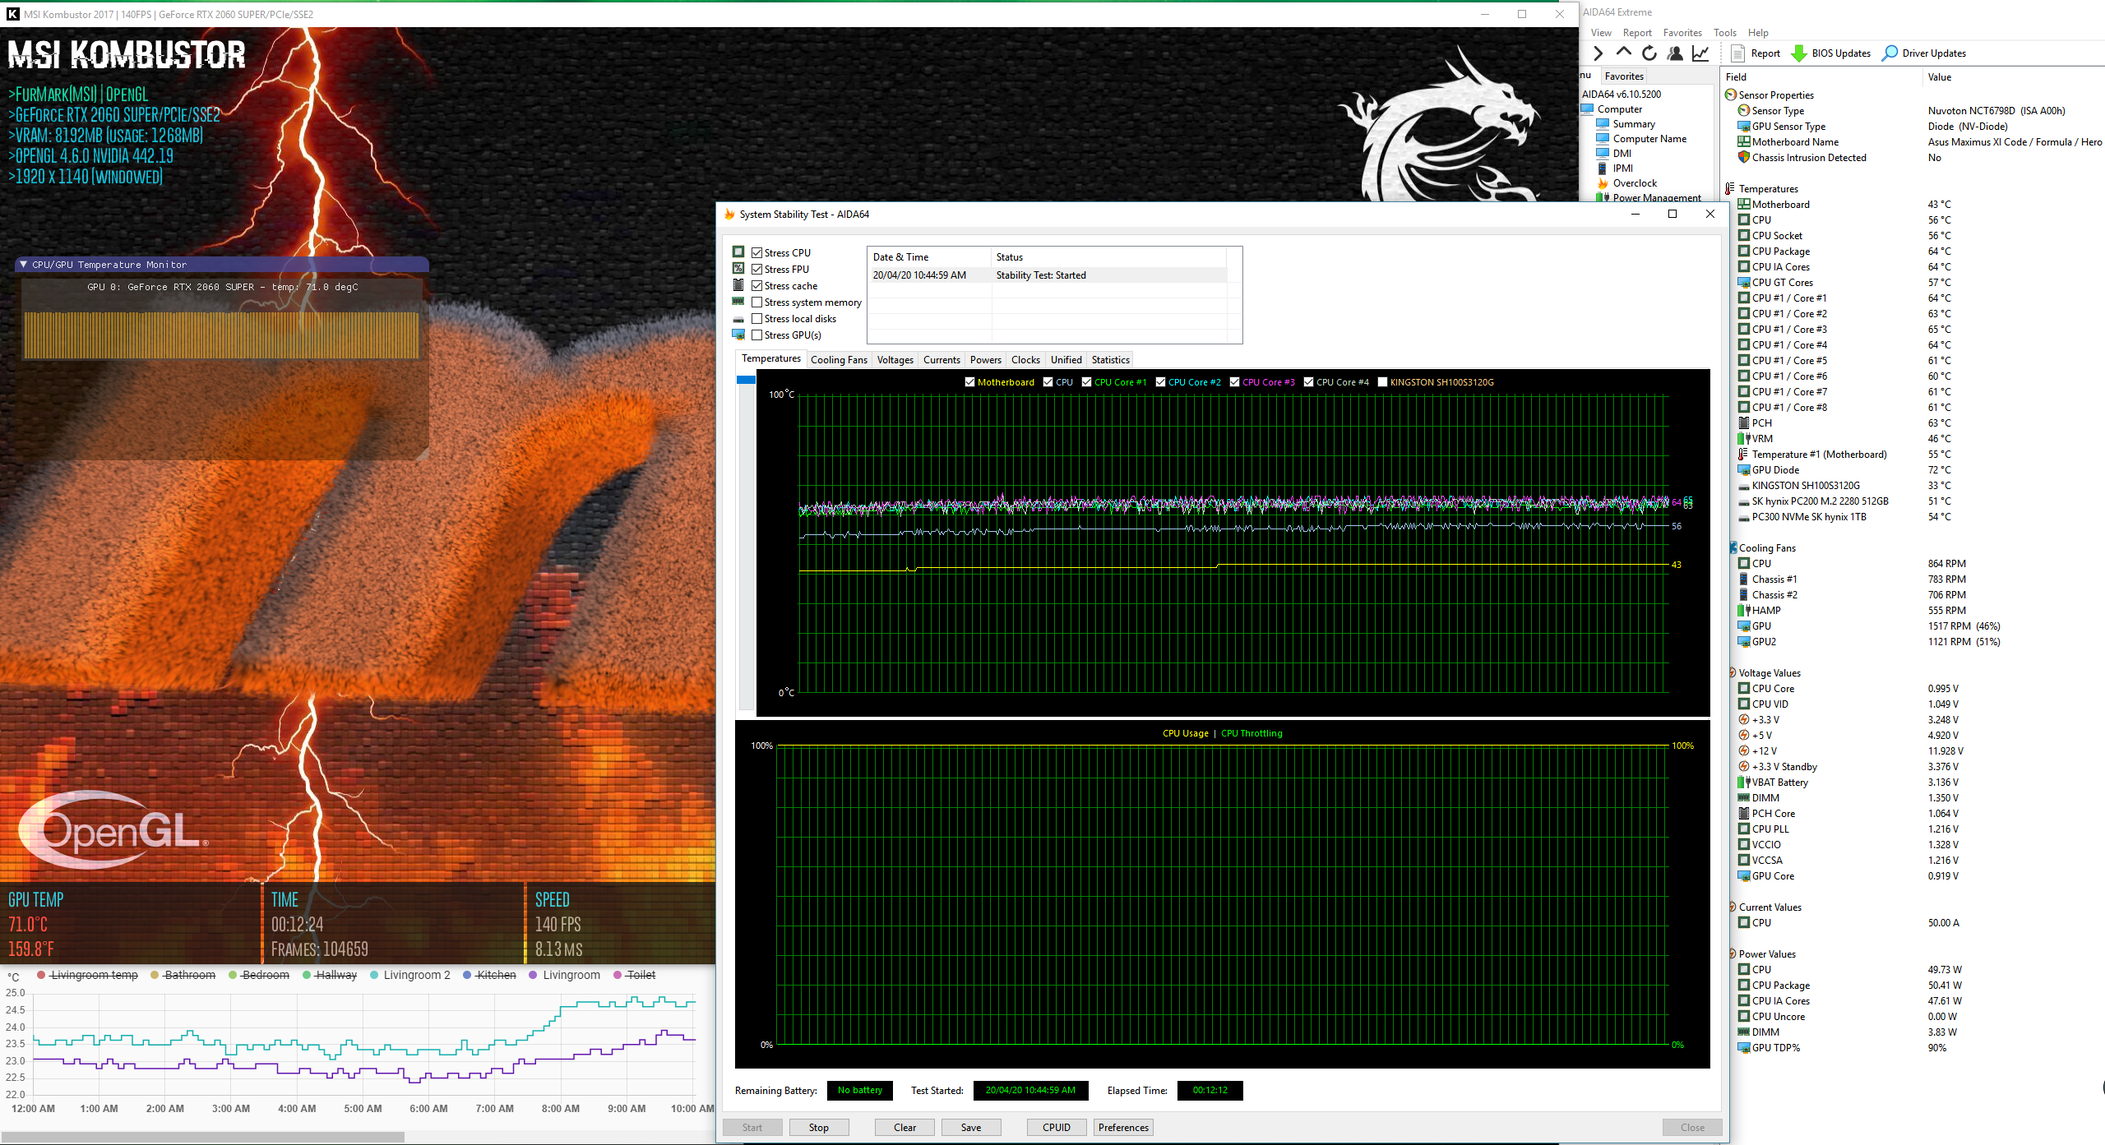This screenshot has width=2105, height=1145.
Task: Switch to the Cooling Fans tab
Action: [839, 360]
